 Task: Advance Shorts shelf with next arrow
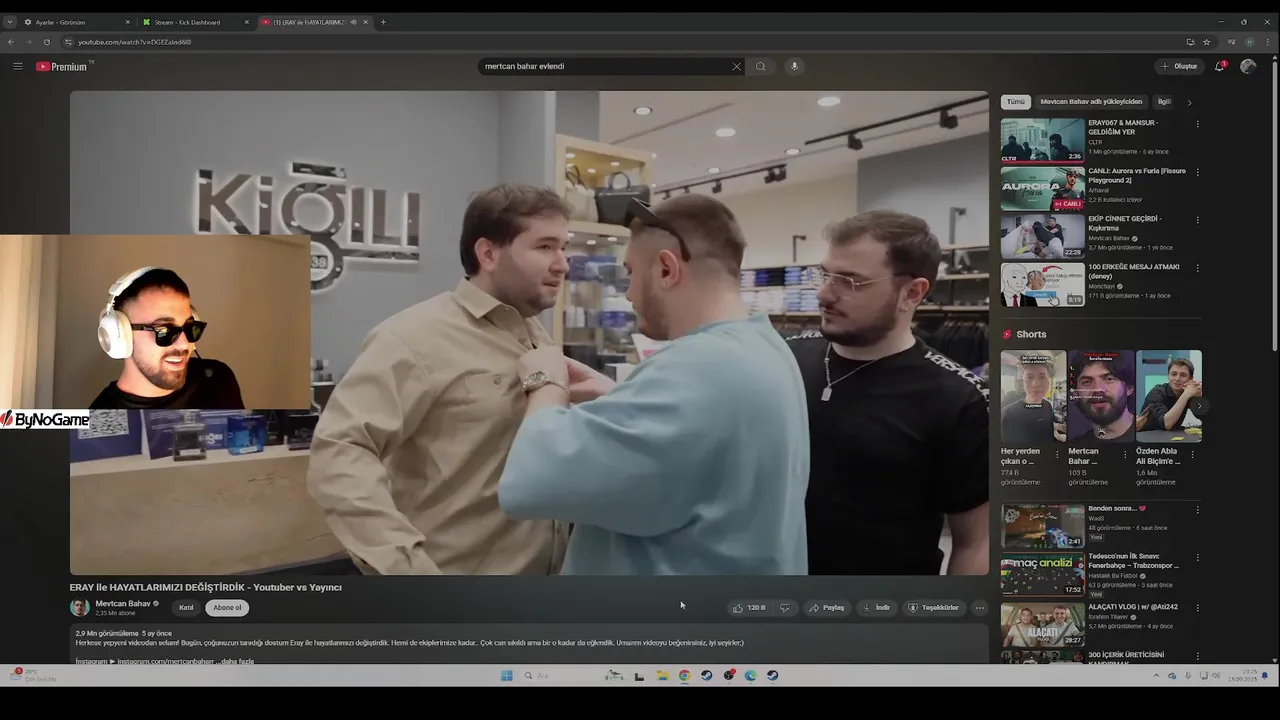(1199, 406)
